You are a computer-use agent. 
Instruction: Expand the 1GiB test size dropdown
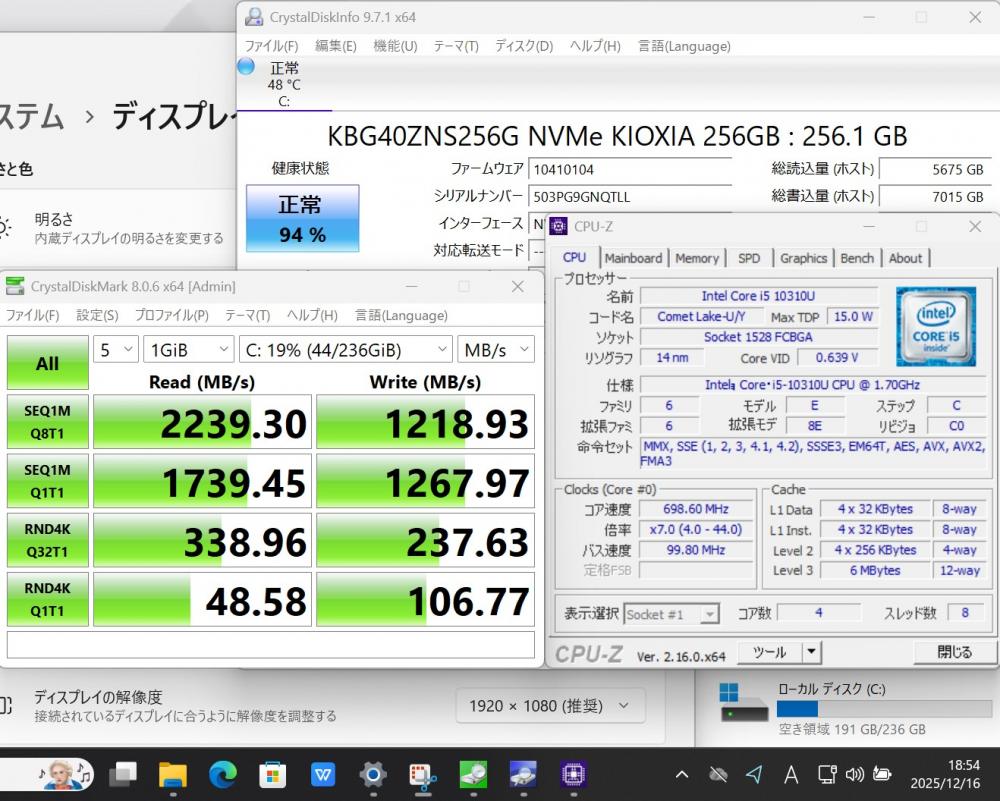point(187,350)
